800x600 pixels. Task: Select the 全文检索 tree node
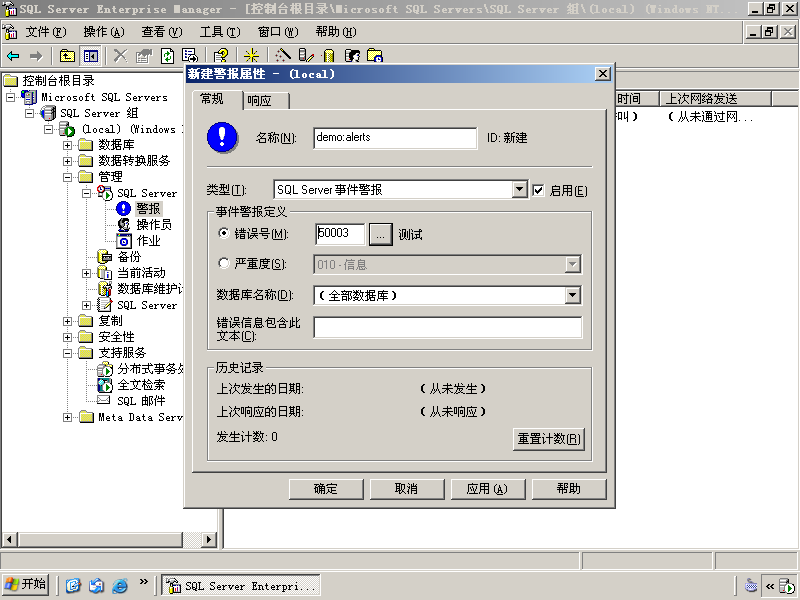(x=141, y=385)
